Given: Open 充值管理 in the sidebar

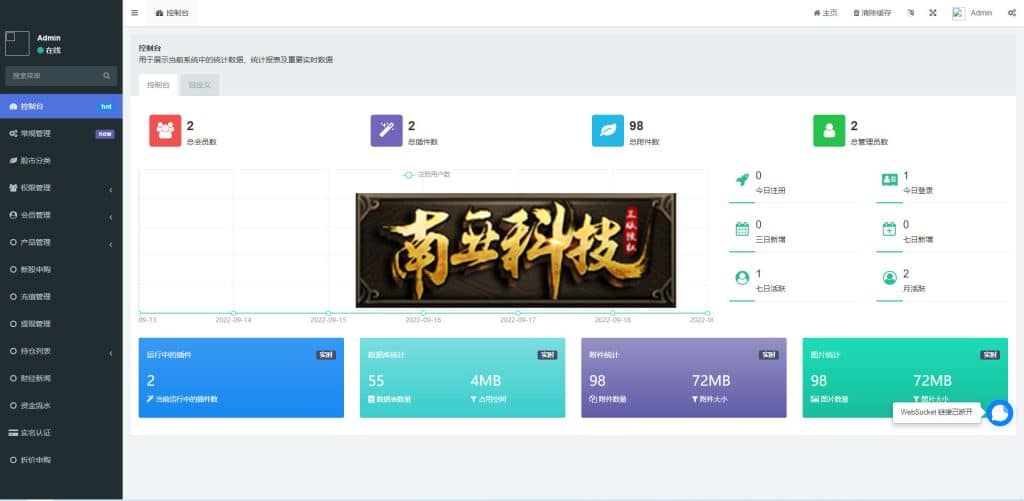Looking at the screenshot, I should (61, 297).
